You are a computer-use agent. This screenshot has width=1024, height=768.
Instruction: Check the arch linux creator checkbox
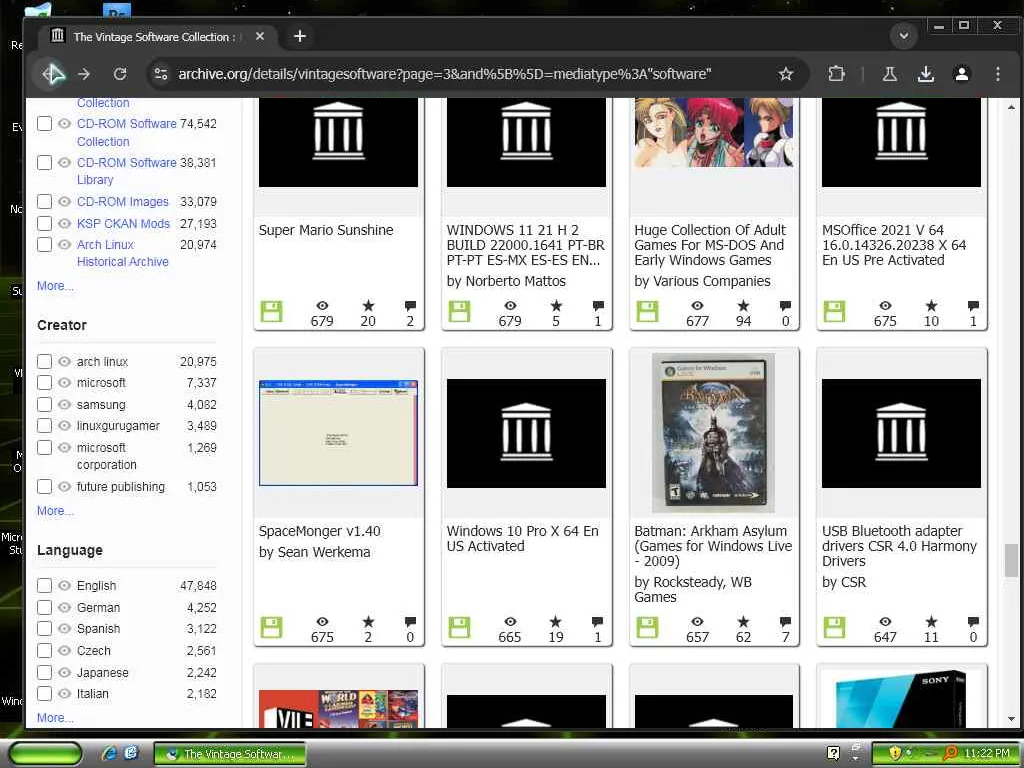click(44, 361)
